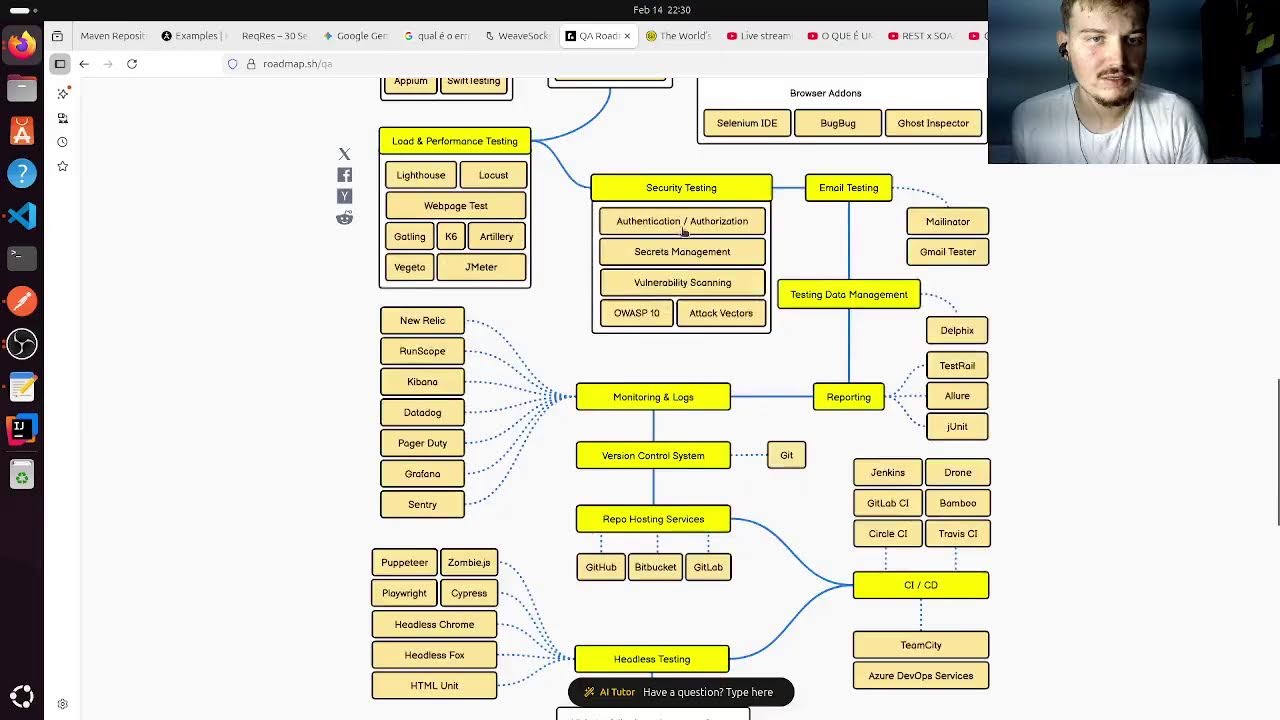
Task: Switch to the REST x SOAP tab
Action: 920,36
